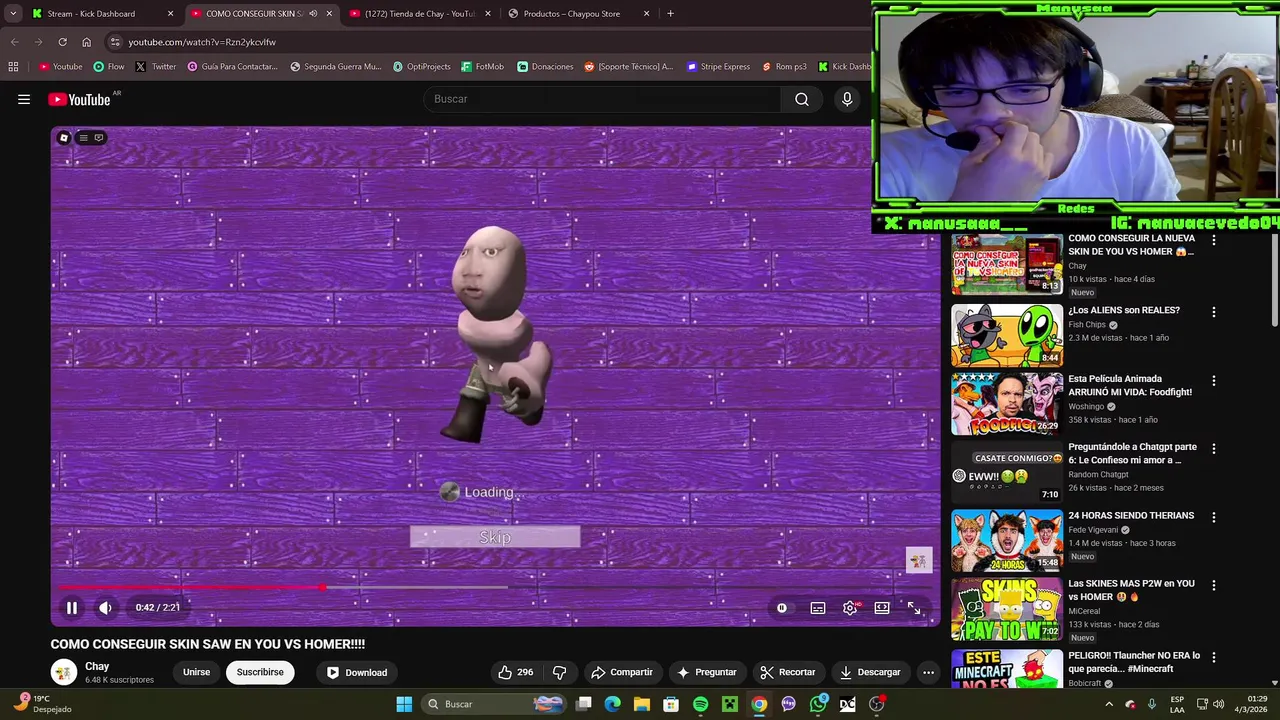Image resolution: width=1280 pixels, height=720 pixels.
Task: Mute the video with the volume icon
Action: [x=105, y=607]
